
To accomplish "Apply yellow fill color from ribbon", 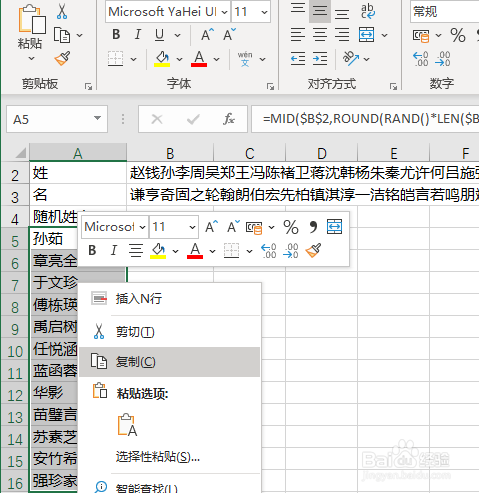I will 162,59.
